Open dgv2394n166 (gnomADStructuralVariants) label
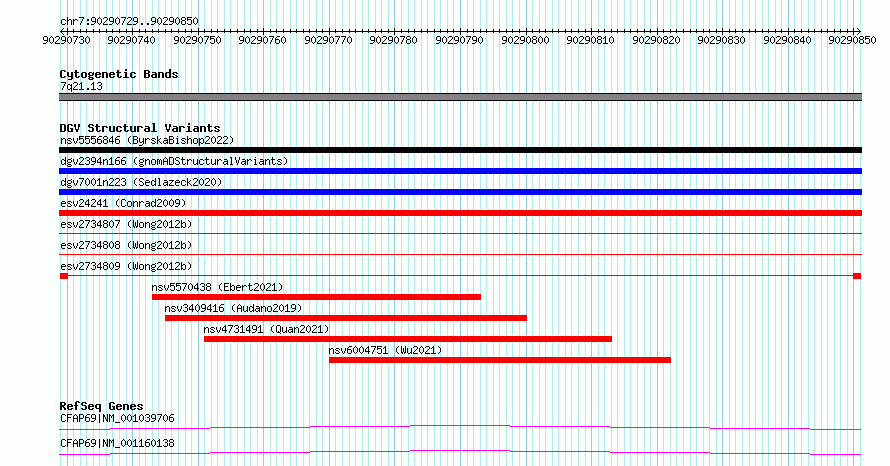Viewport: 890px width, 466px height. pyautogui.click(x=174, y=161)
